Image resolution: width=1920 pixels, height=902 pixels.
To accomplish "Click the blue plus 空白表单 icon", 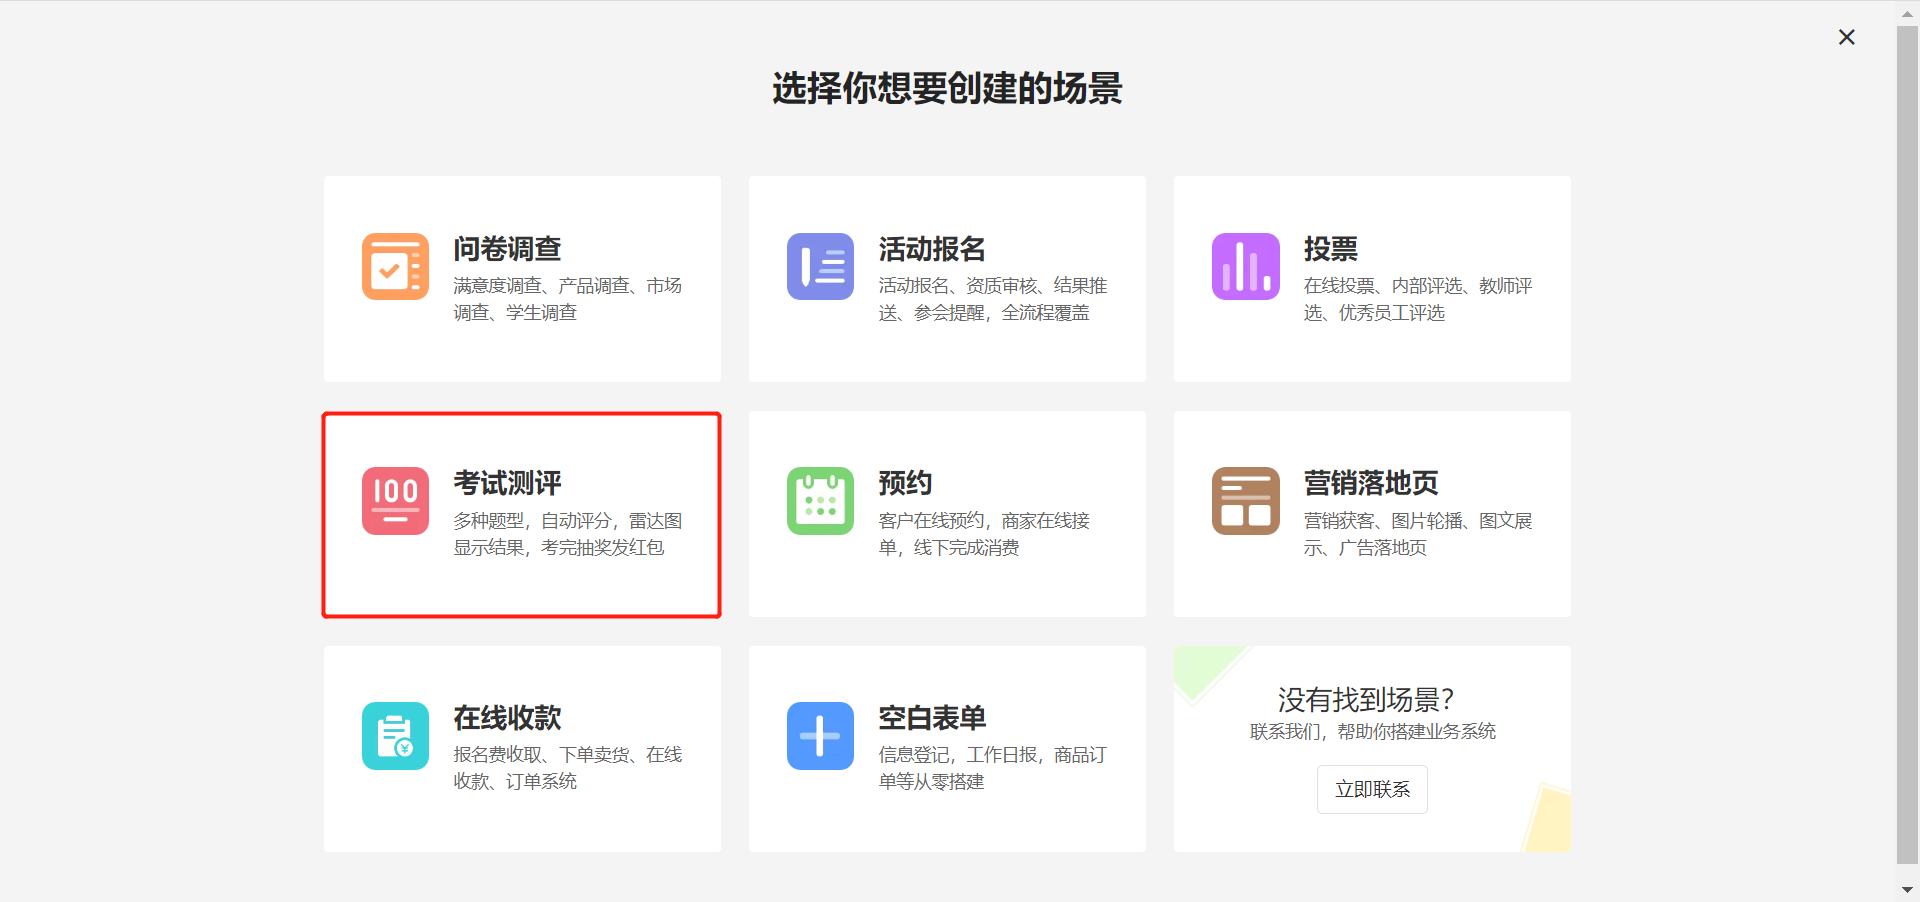I will pyautogui.click(x=820, y=736).
